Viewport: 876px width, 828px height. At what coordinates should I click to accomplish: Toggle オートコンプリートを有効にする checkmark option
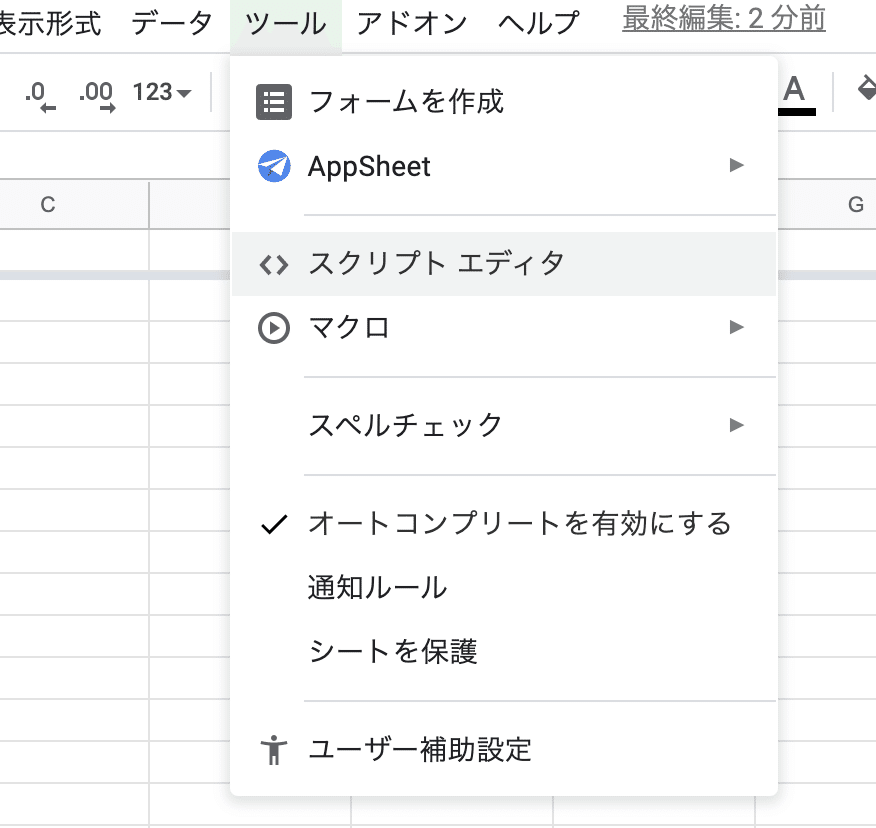point(519,523)
